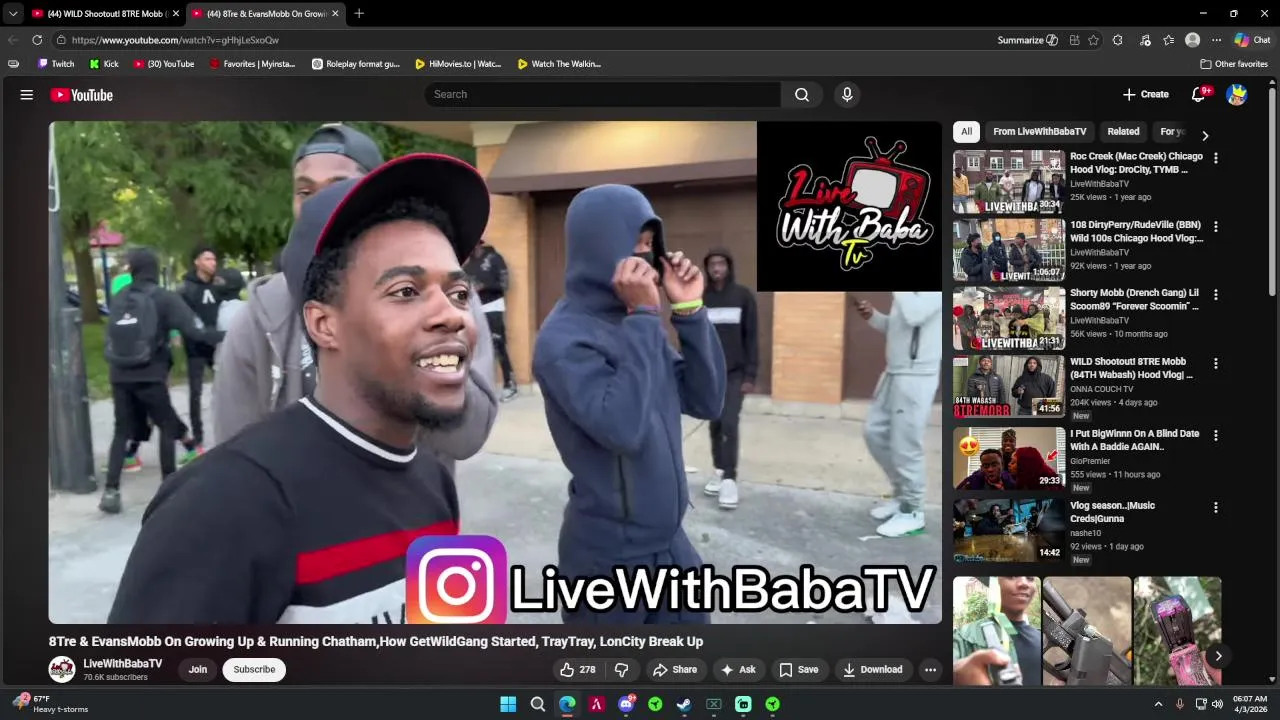Open more actions menu under video

click(930, 670)
